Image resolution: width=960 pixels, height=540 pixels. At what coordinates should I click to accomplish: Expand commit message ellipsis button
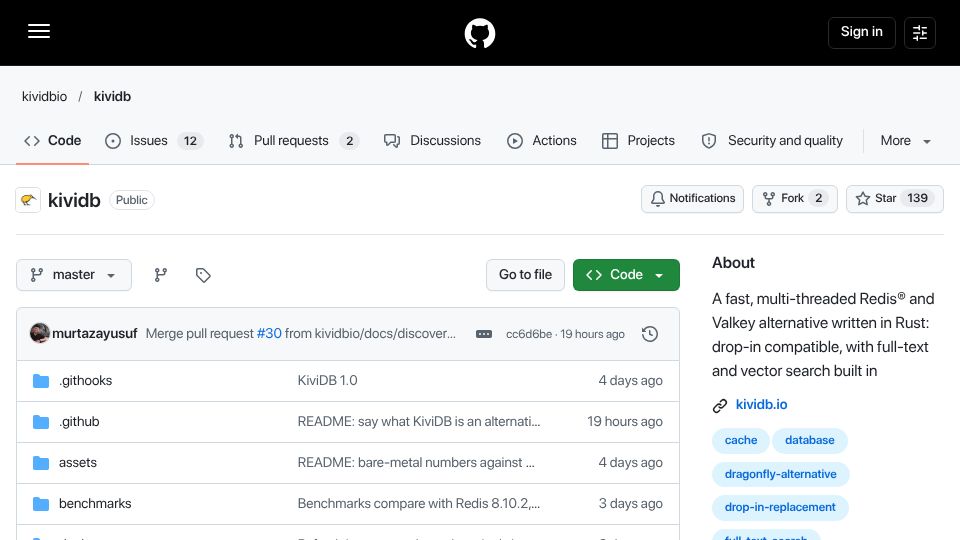coord(484,334)
